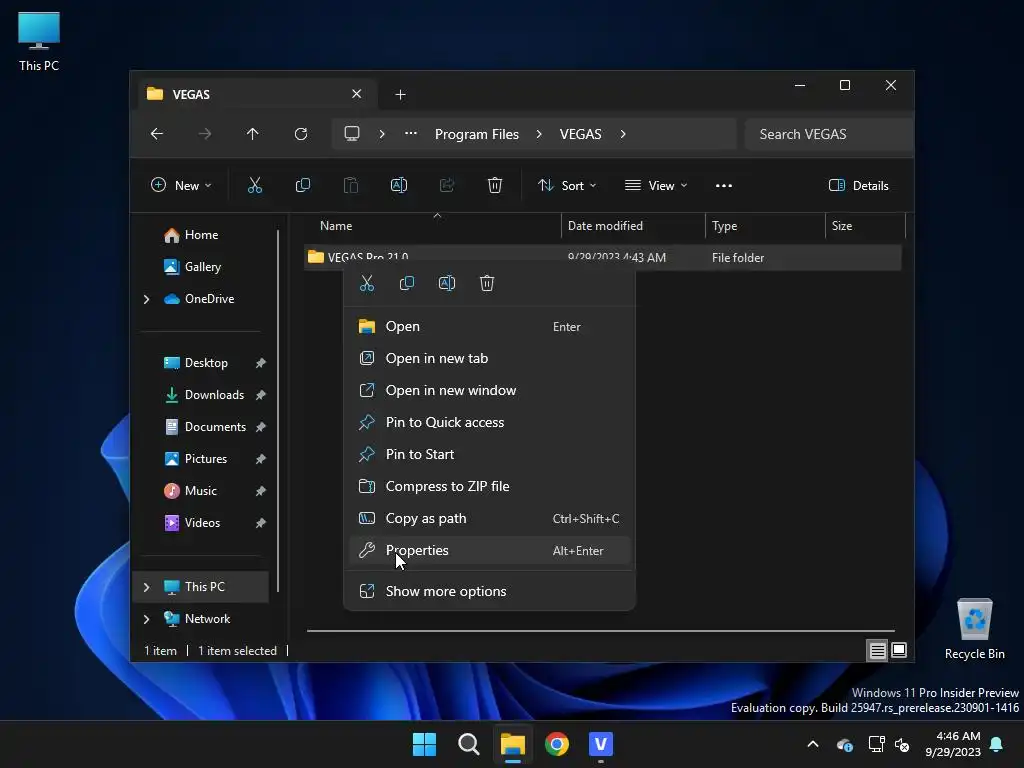The image size is (1024, 768).
Task: Switch to the details list view icon
Action: pyautogui.click(x=877, y=650)
